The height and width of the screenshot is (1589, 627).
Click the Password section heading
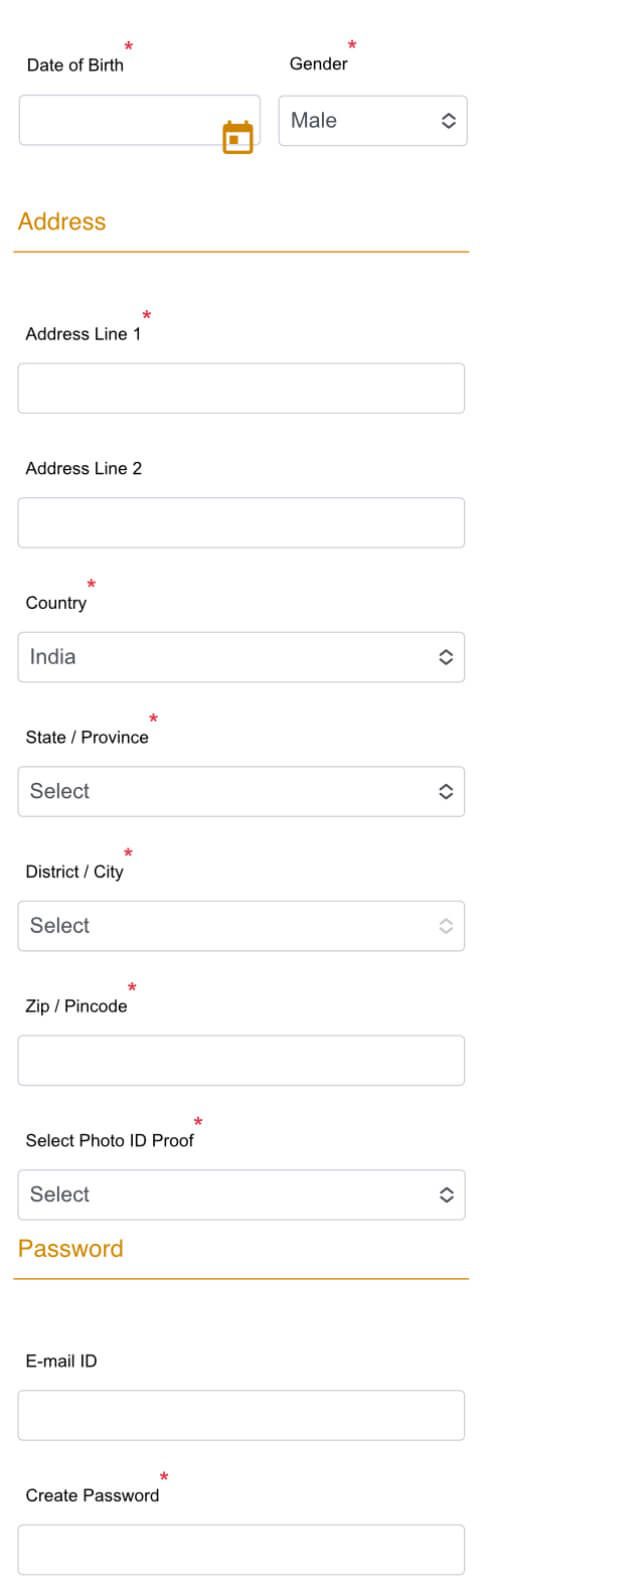71,1249
